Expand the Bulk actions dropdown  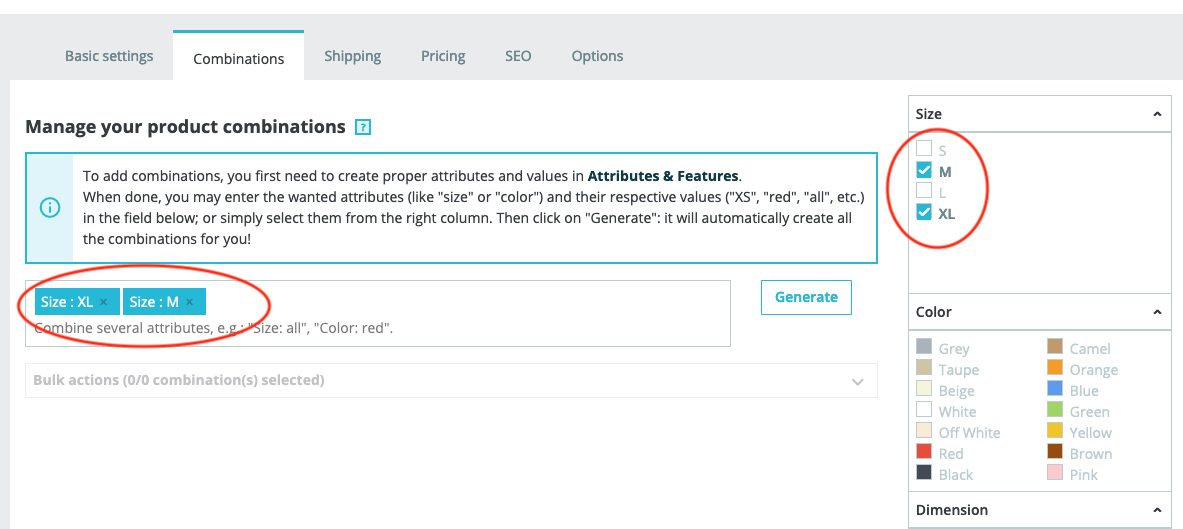click(451, 380)
